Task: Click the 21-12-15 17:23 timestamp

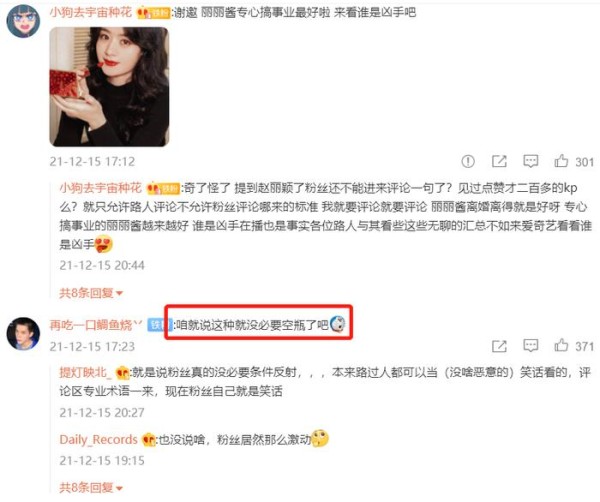Action: 92,346
